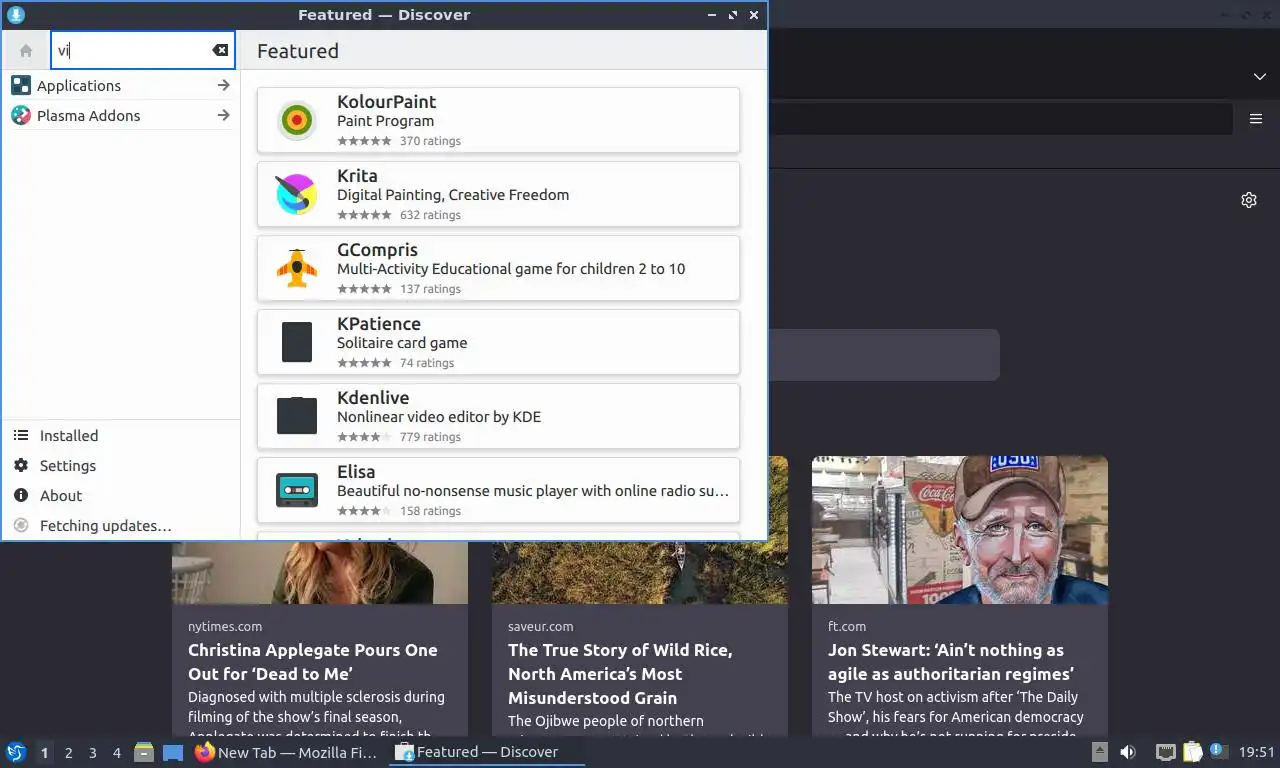
Task: Open the Plasma Addons category
Action: pos(121,116)
